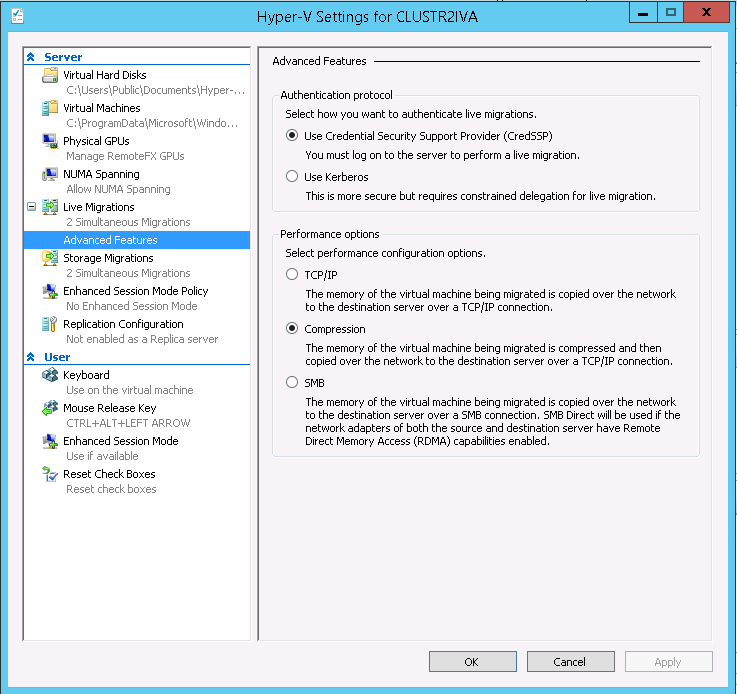Click the Physical GPUs monitor icon

50,141
